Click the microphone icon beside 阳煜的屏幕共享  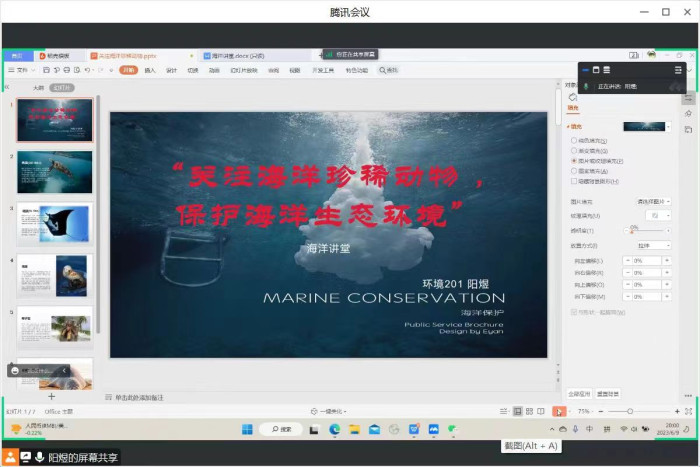tap(39, 457)
